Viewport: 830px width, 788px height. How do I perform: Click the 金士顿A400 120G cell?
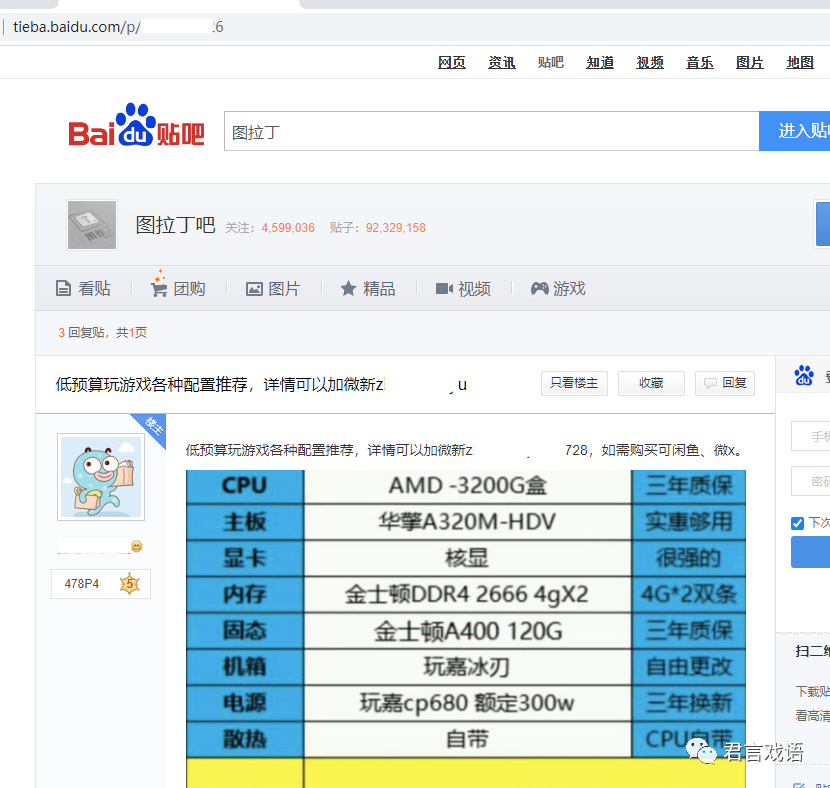tap(467, 631)
